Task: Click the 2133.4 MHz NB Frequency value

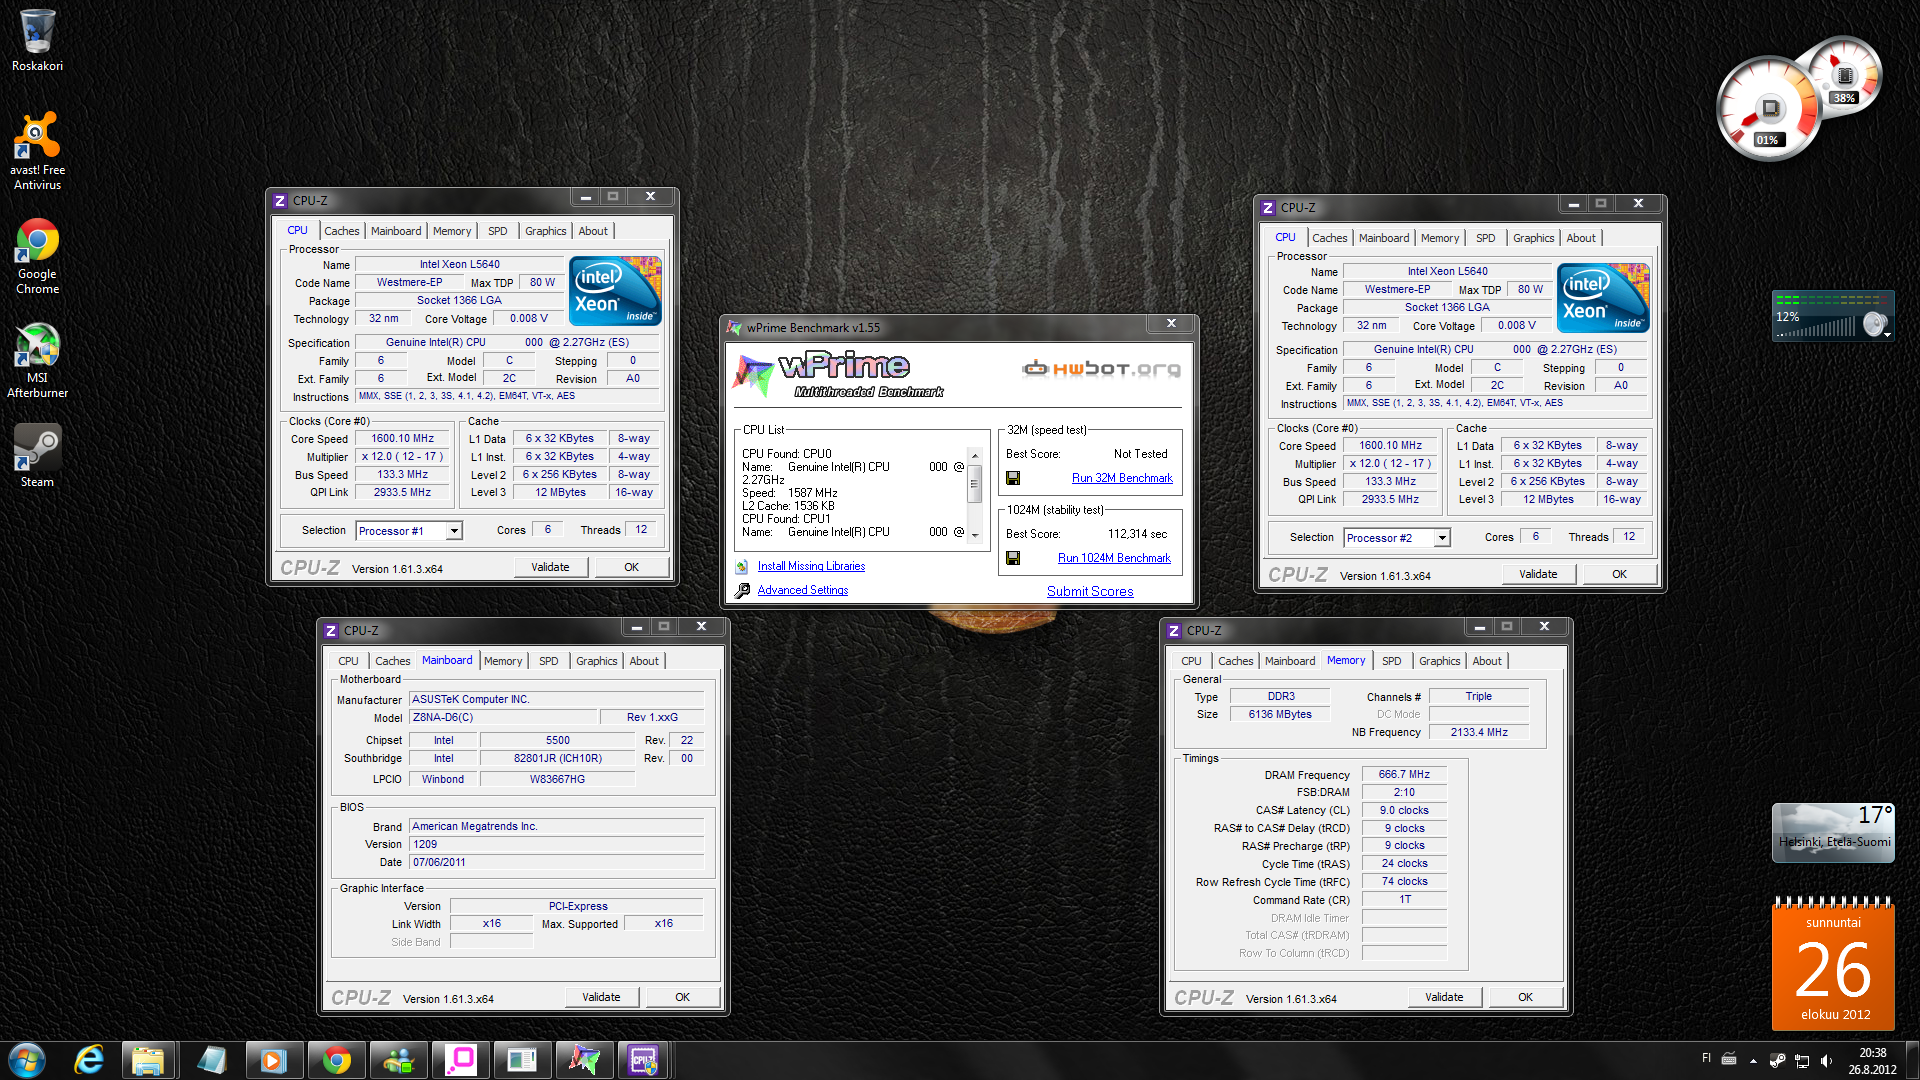Action: point(1479,732)
